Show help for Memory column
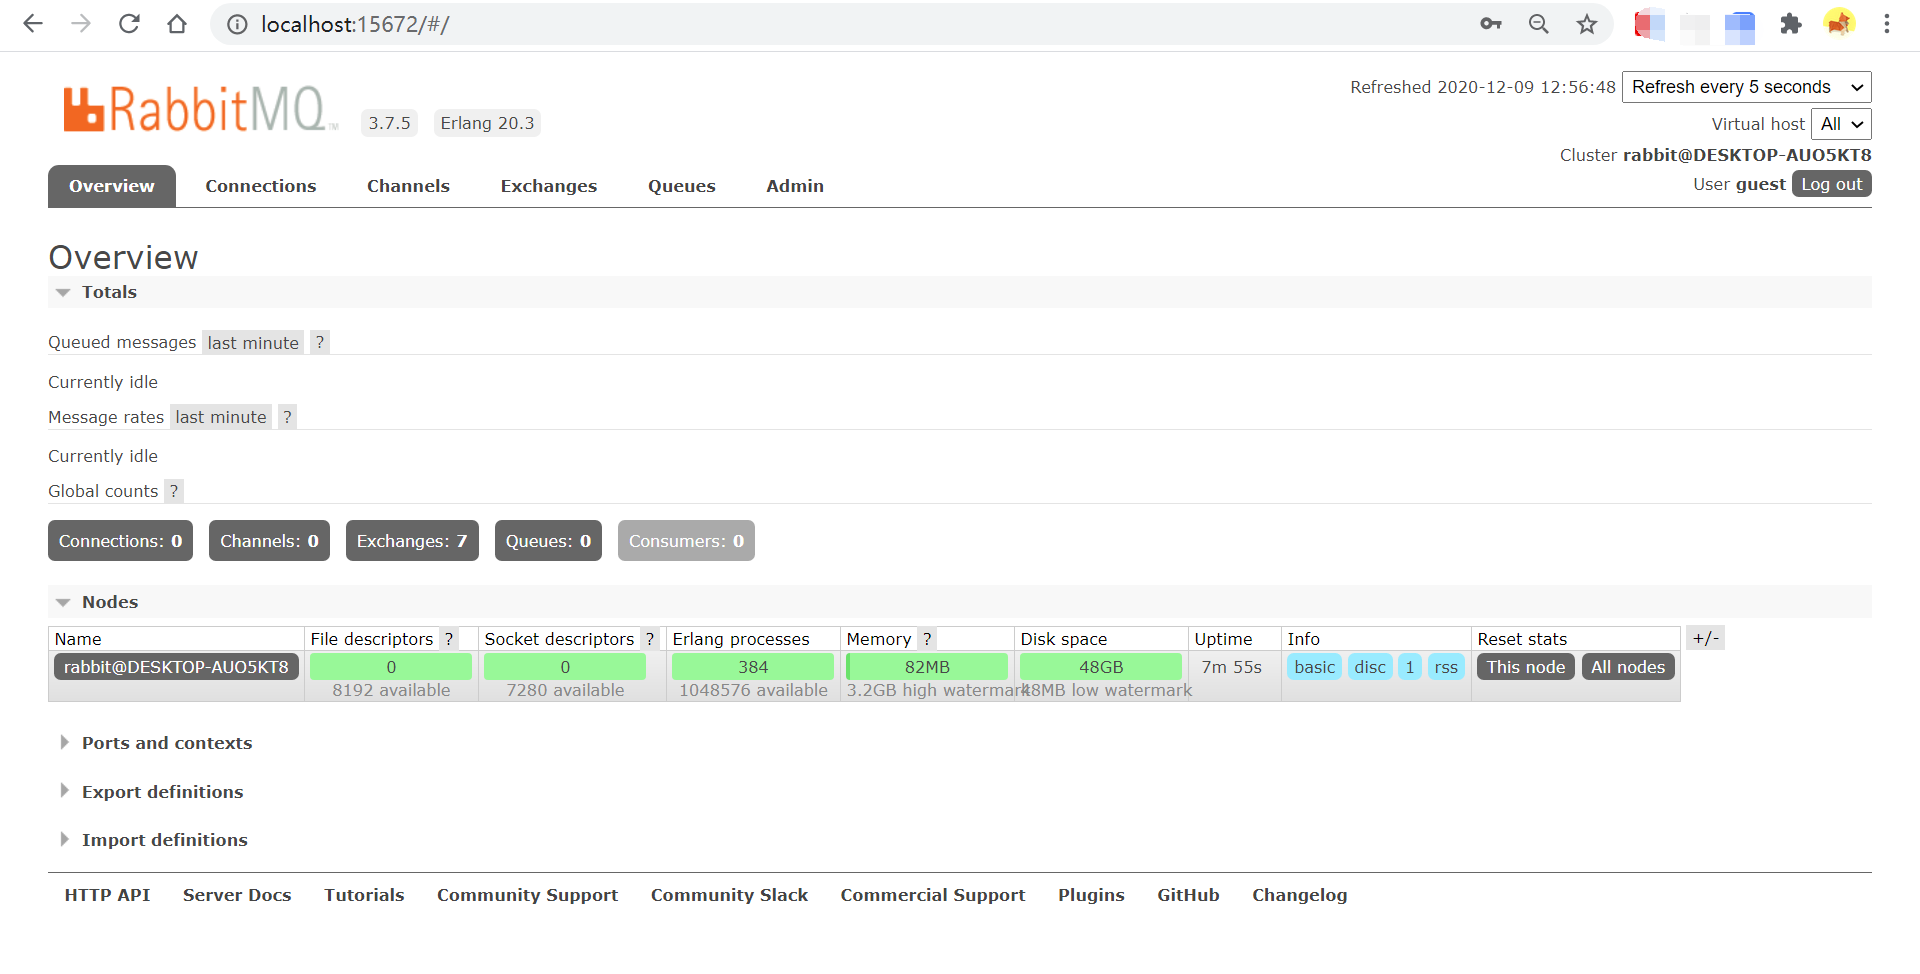This screenshot has height=974, width=1920. [x=927, y=639]
